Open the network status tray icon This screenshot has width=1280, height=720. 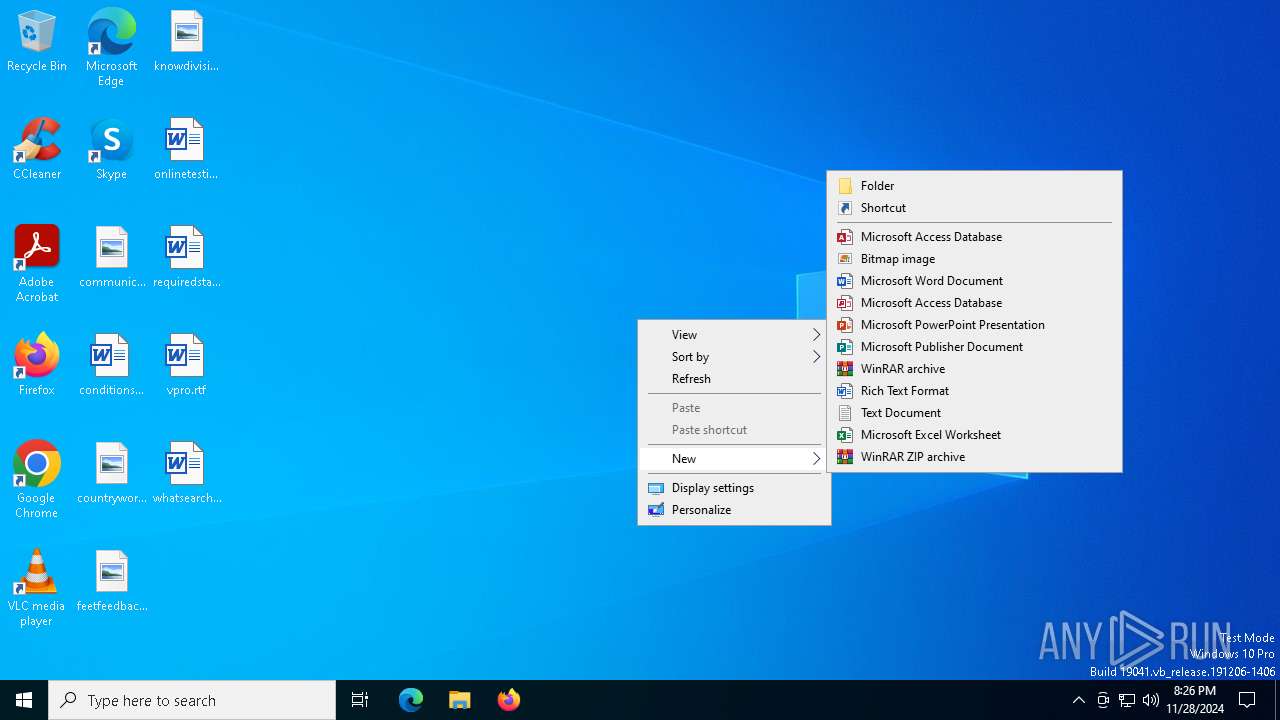coord(1127,700)
